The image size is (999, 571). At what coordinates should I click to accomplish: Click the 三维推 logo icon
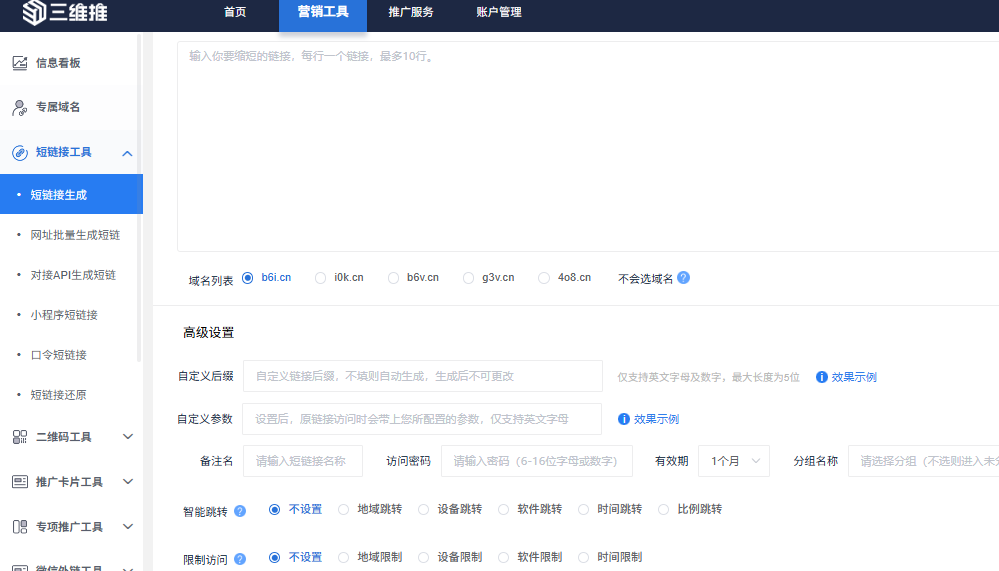(x=34, y=12)
